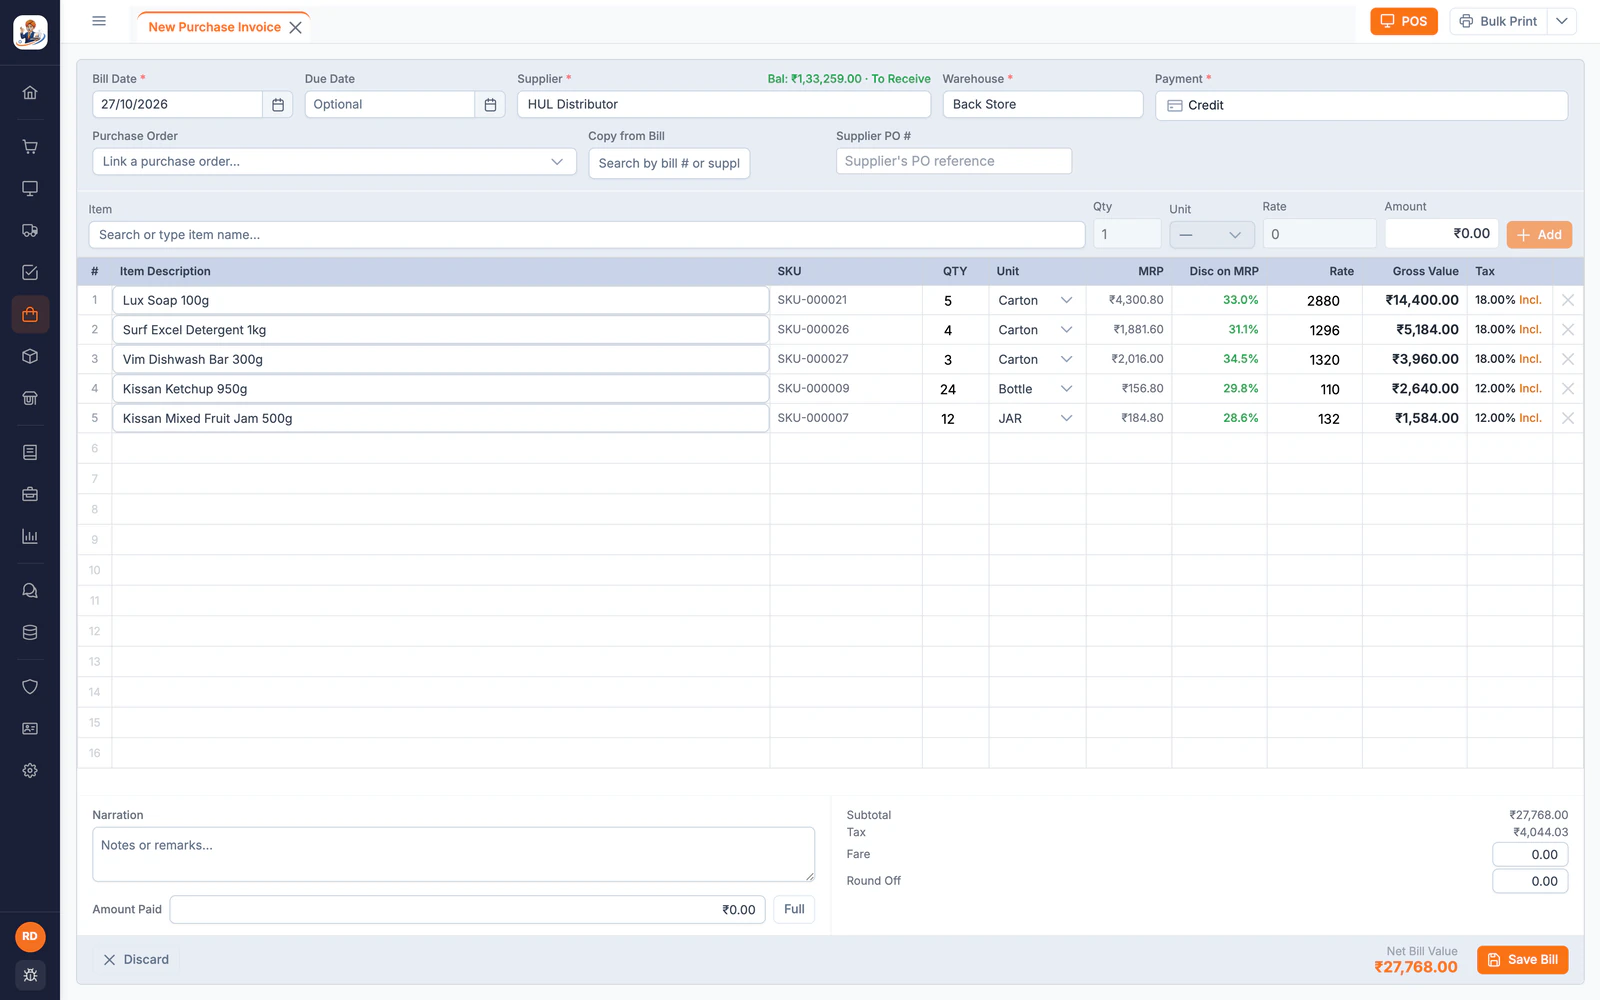This screenshot has width=1600, height=1000.
Task: Open the shopping cart sidebar icon
Action: pos(30,147)
